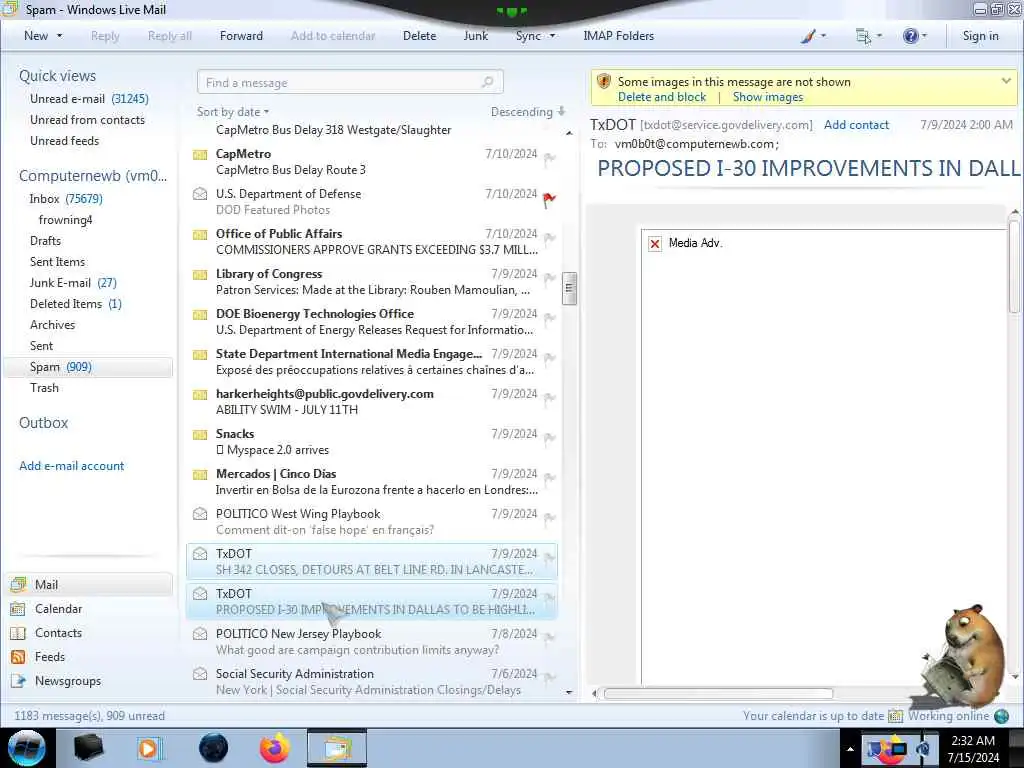Click the preview pane horizontal scrollbar thumb

(x=718, y=694)
